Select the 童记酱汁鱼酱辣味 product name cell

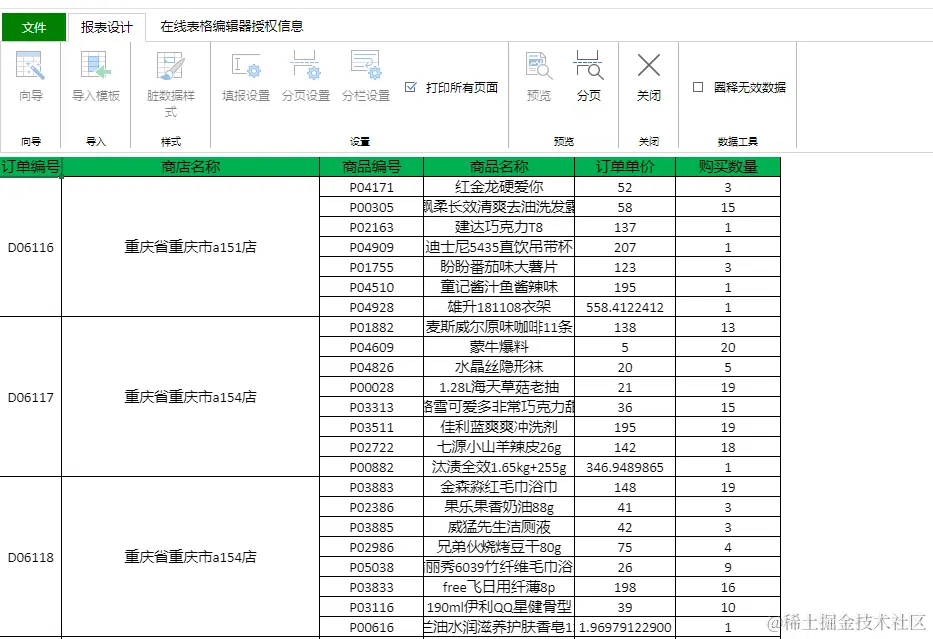(499, 287)
